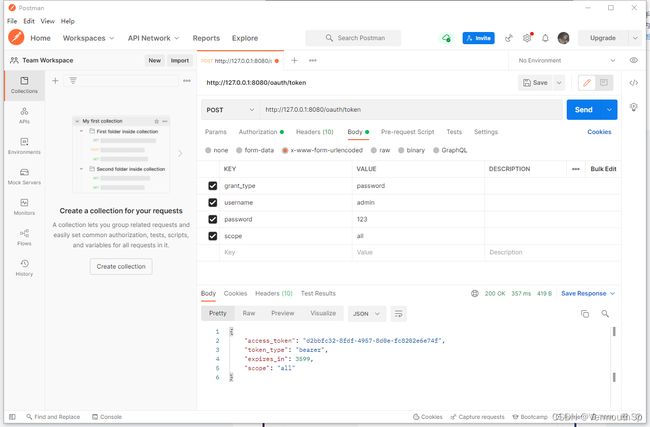Open collections panel three-dot options

tap(187, 80)
